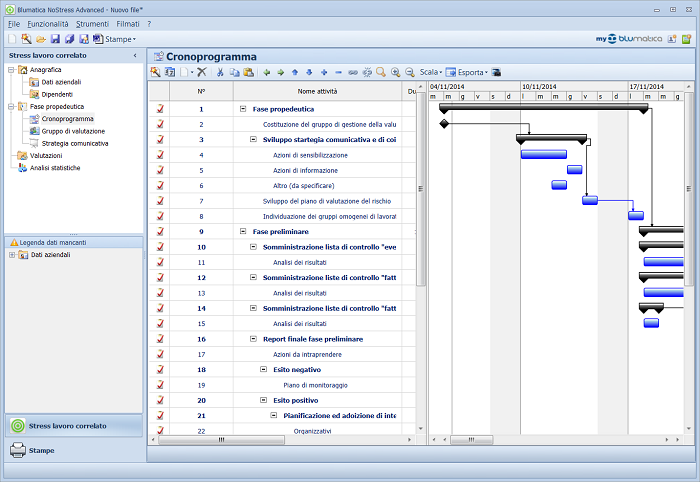Click the cut scissors icon in Cronoprogramma toolbar
The image size is (700, 482).
point(221,73)
